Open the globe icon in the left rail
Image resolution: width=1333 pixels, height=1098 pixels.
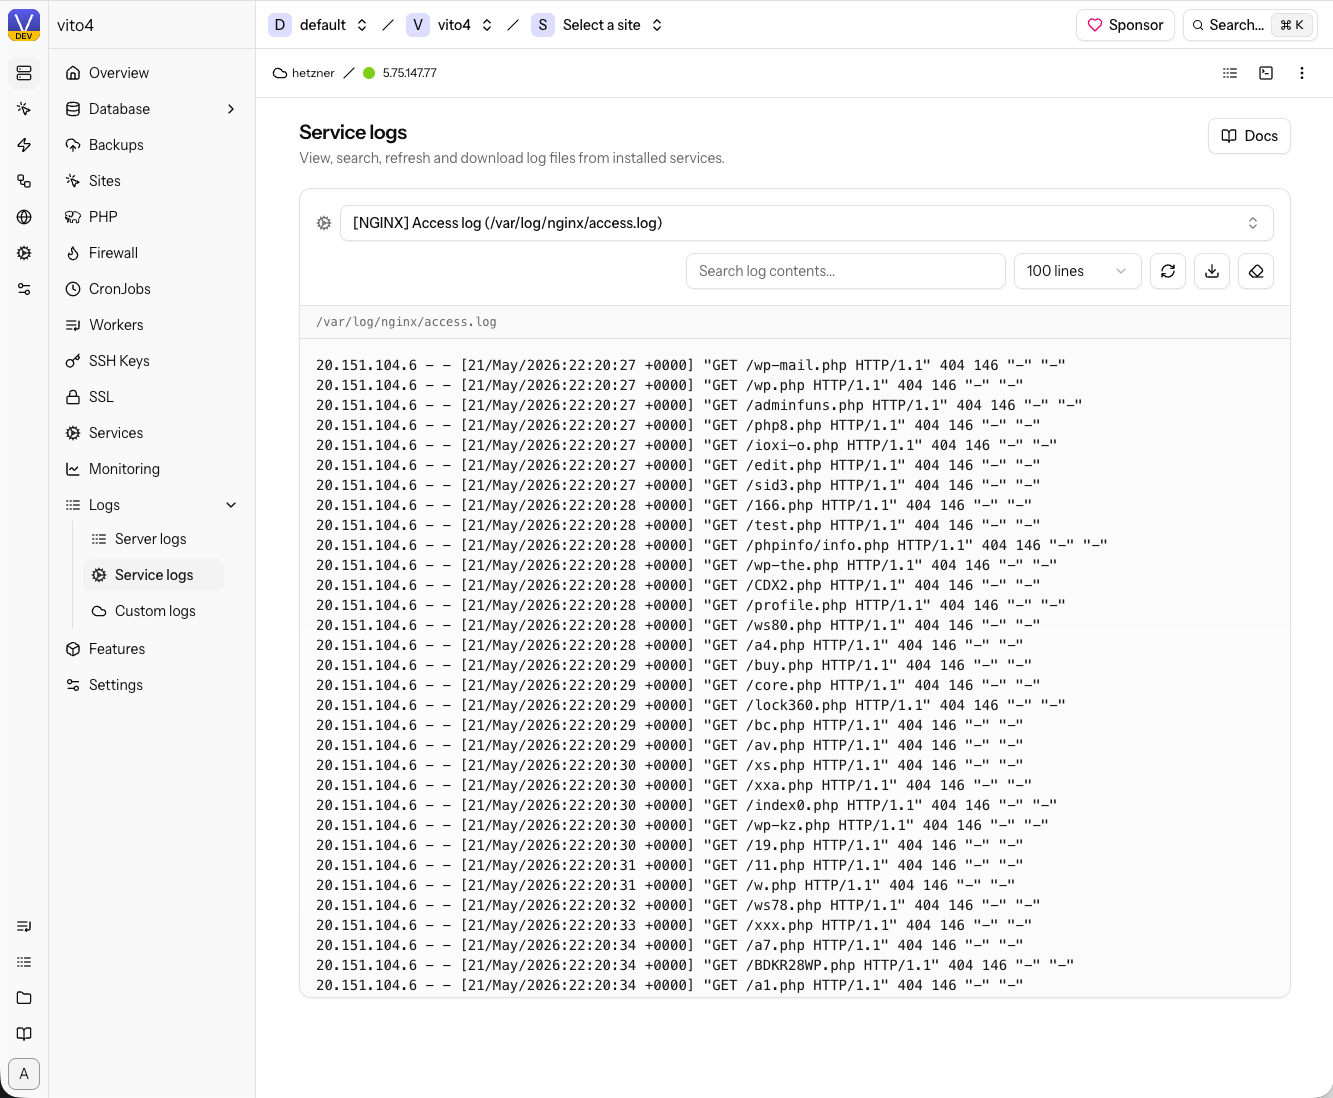click(24, 217)
